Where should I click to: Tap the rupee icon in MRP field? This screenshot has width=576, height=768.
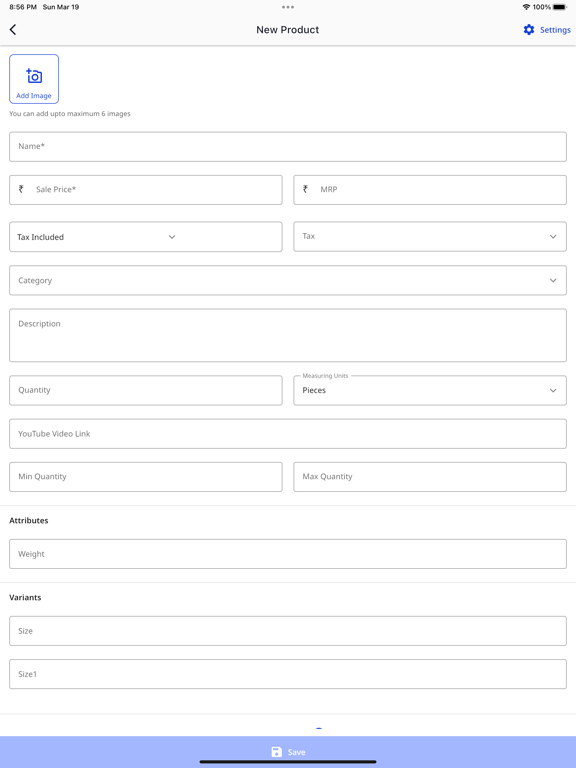click(305, 189)
